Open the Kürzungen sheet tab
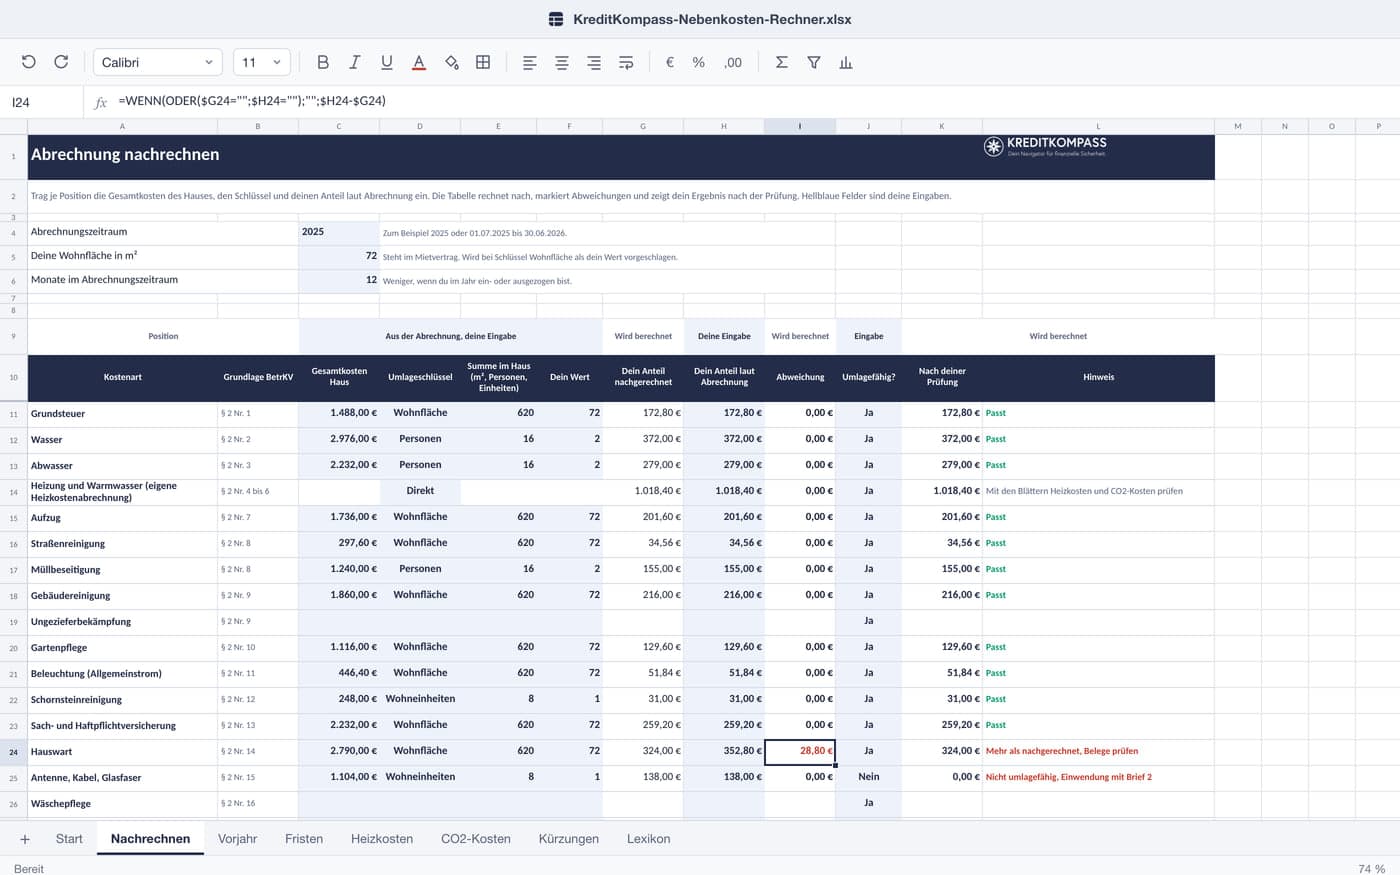This screenshot has width=1400, height=875. [x=569, y=839]
